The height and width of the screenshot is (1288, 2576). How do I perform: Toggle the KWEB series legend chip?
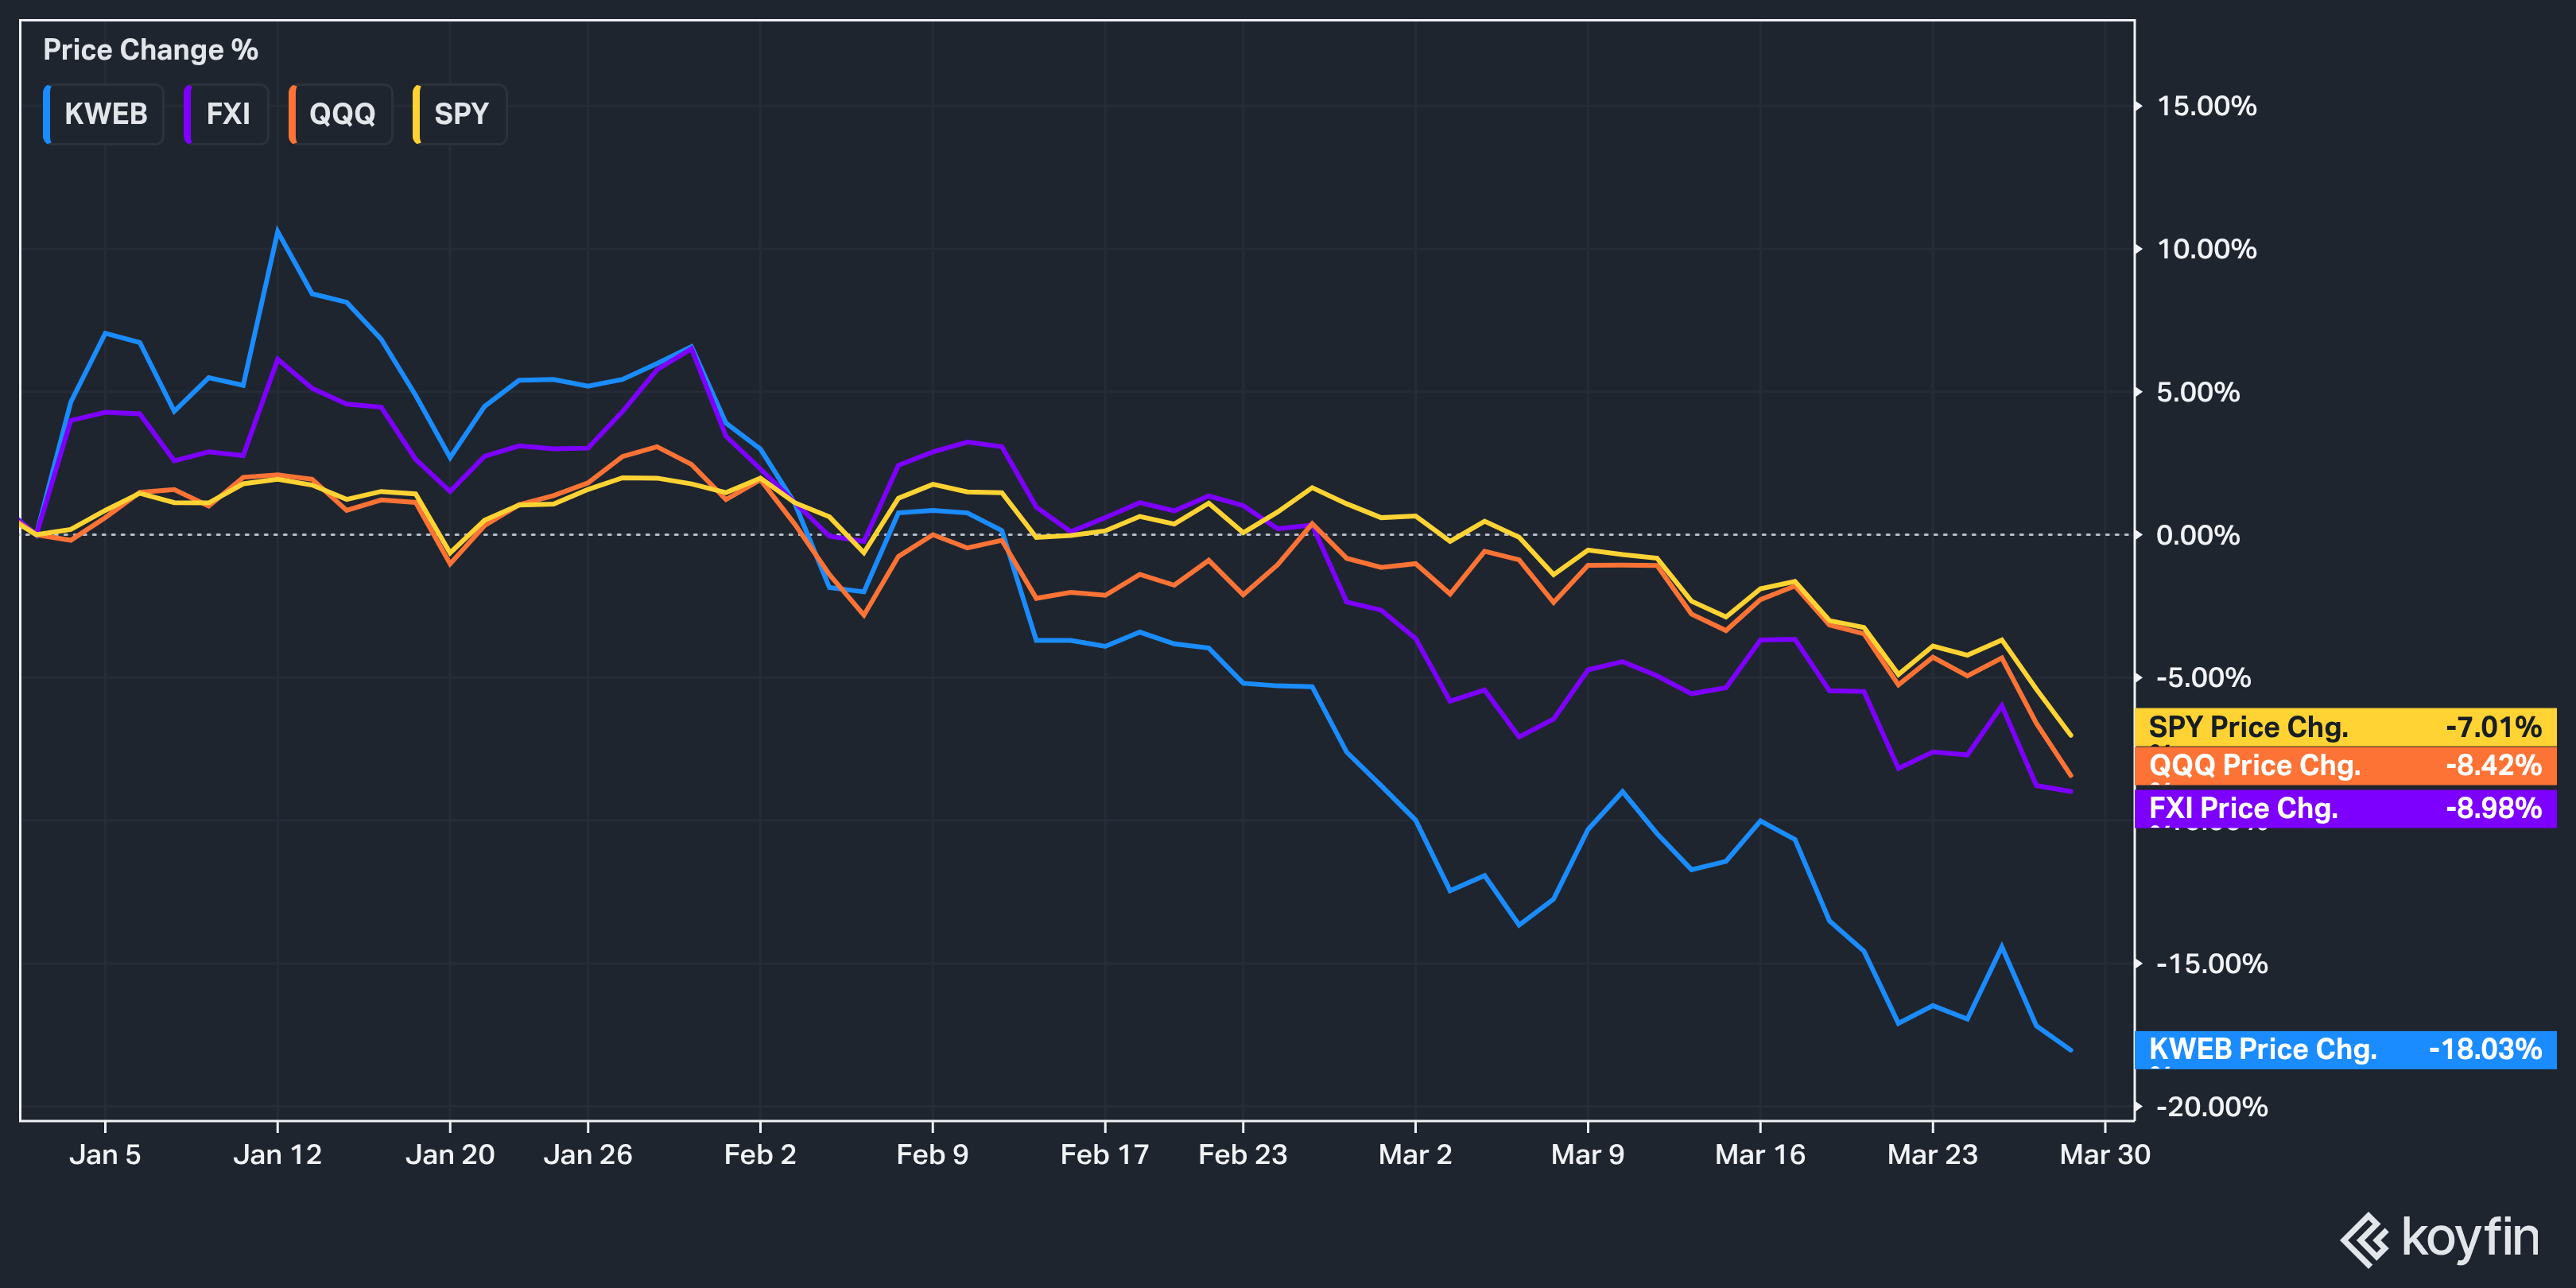pyautogui.click(x=105, y=114)
